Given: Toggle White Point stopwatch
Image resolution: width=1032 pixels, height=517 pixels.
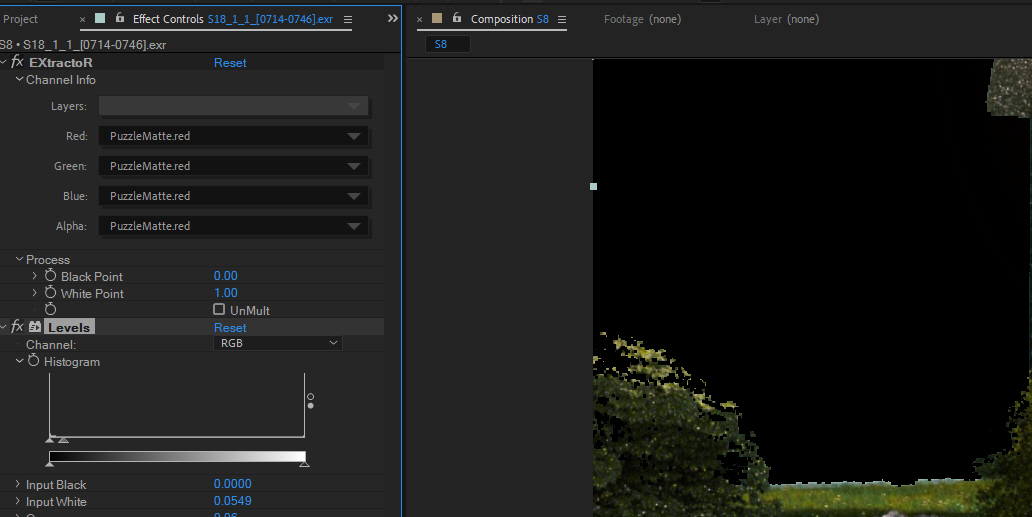Looking at the screenshot, I should pyautogui.click(x=51, y=293).
